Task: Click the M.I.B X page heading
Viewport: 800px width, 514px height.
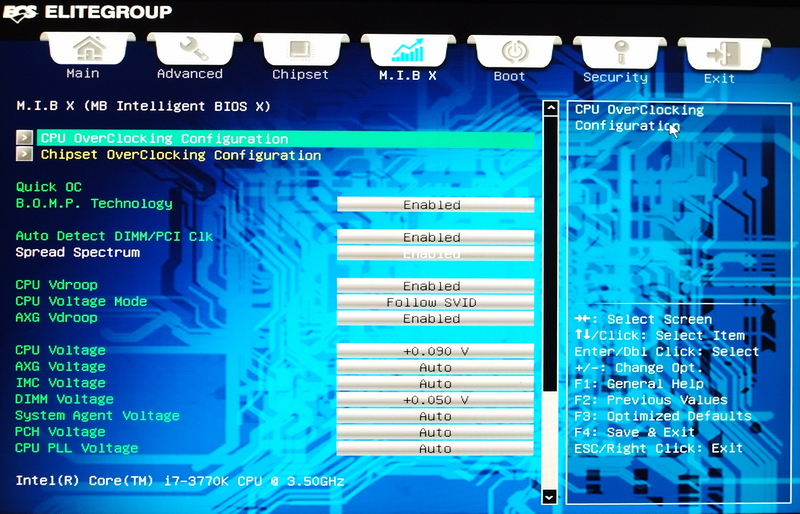Action: tap(143, 106)
